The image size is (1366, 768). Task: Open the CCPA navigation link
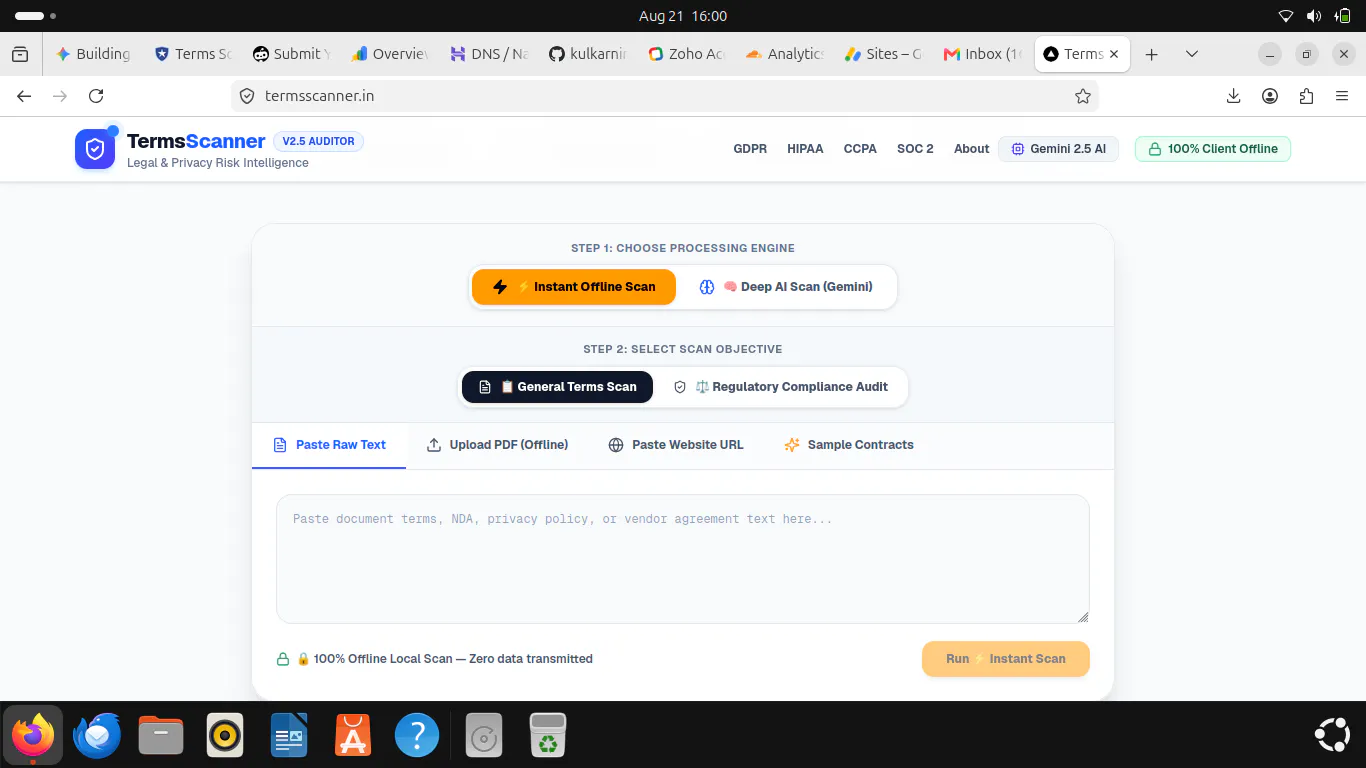[x=860, y=149]
